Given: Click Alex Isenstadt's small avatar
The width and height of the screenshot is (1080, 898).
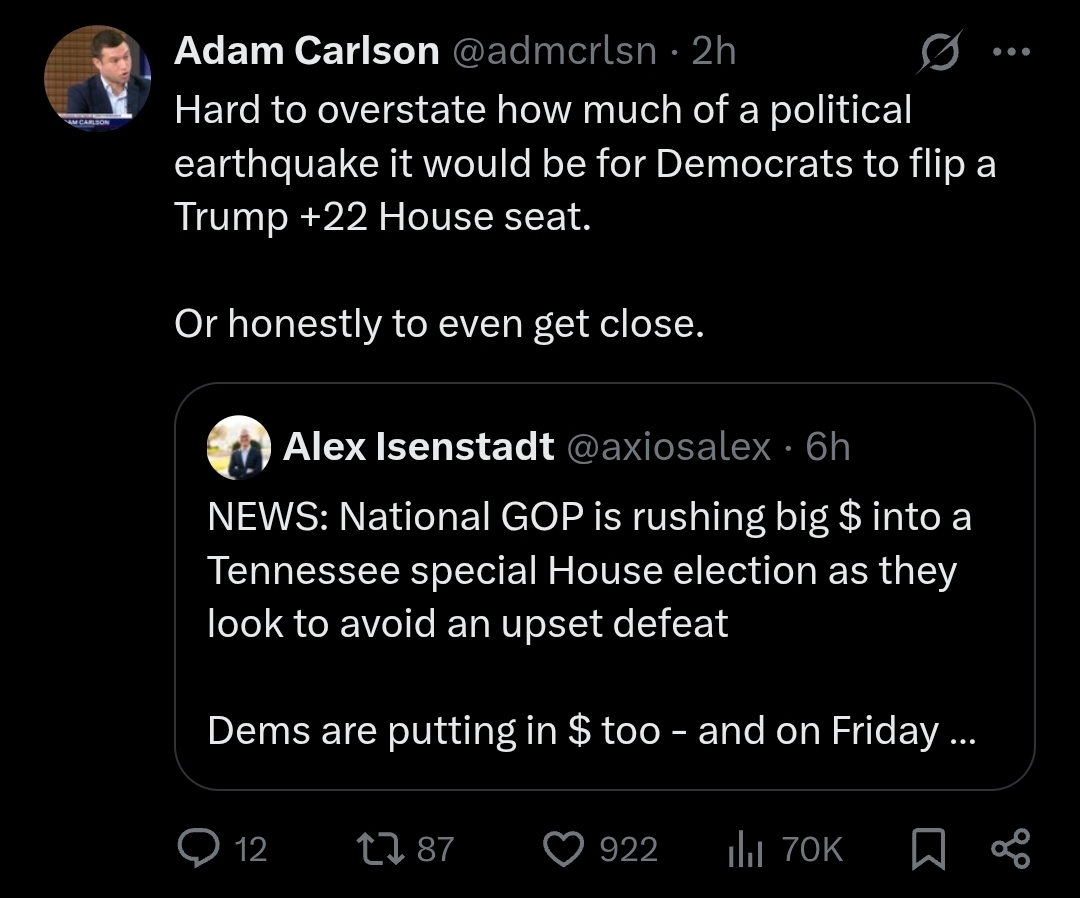Looking at the screenshot, I should click(x=238, y=447).
